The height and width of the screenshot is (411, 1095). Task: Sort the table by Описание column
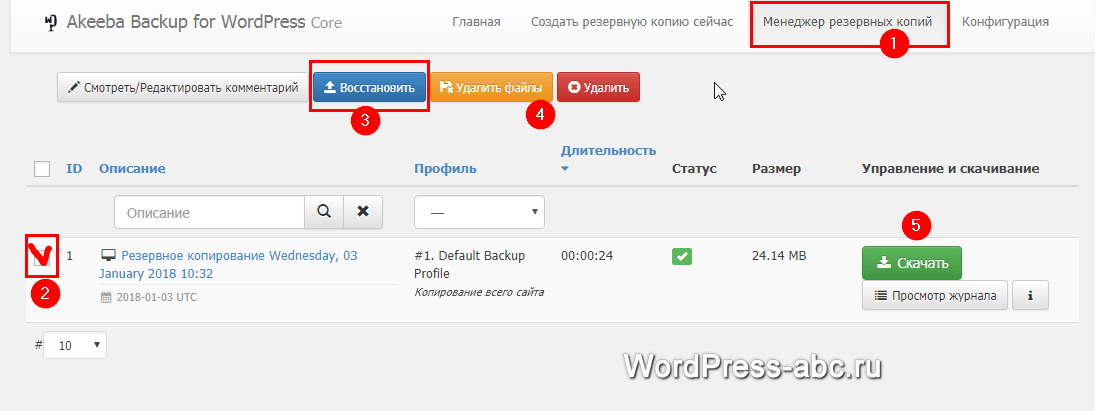(x=132, y=168)
